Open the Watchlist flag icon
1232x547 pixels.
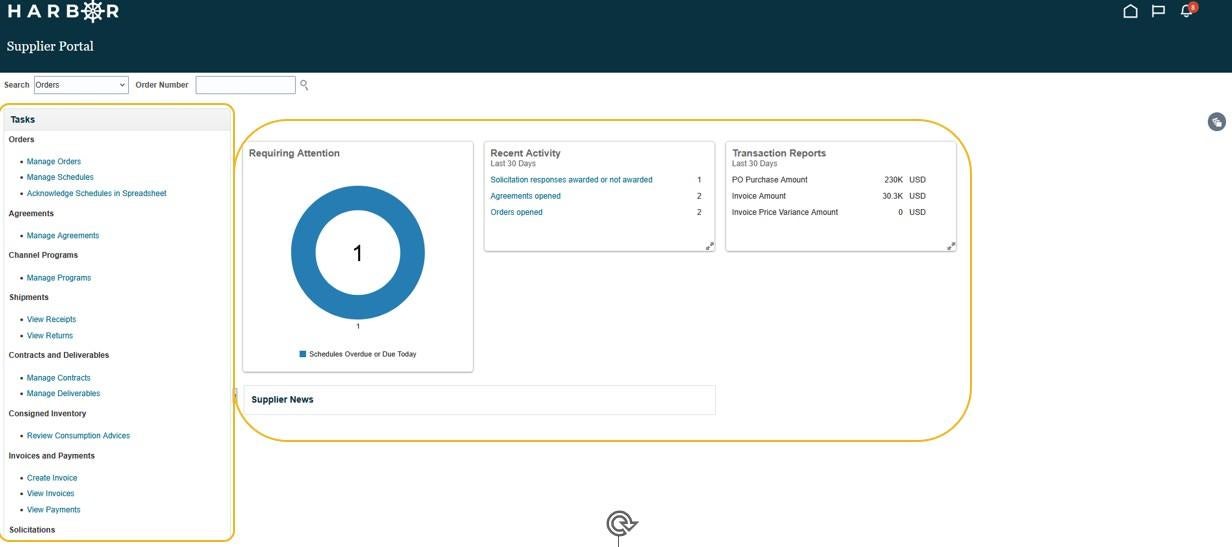click(1158, 12)
